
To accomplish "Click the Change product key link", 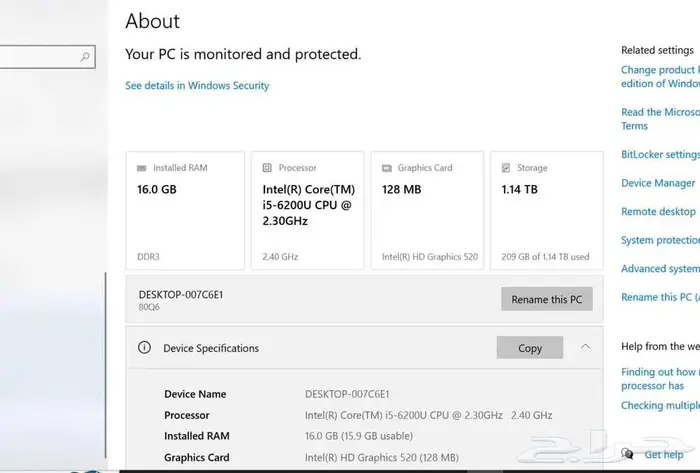I will click(660, 70).
